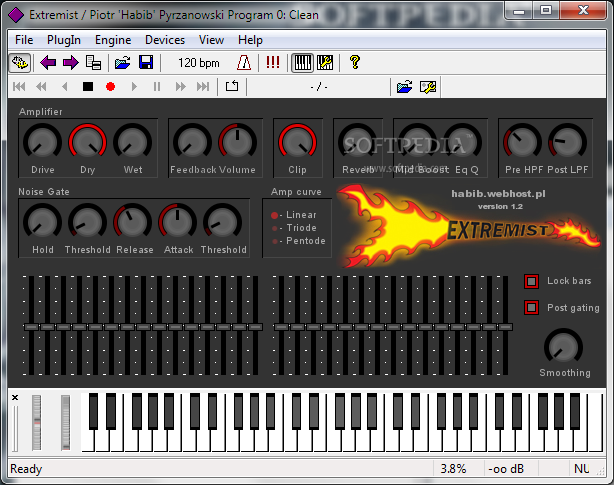The width and height of the screenshot is (614, 485).
Task: Enable the Post gating checkbox
Action: point(531,308)
